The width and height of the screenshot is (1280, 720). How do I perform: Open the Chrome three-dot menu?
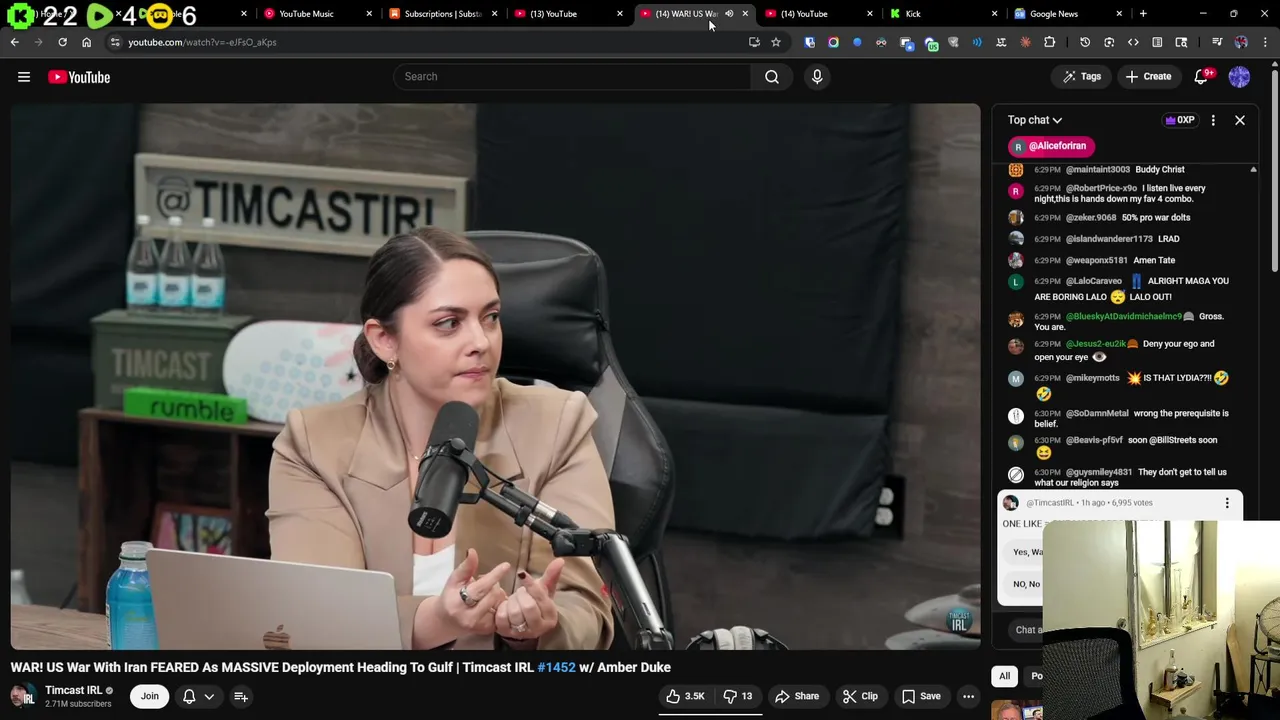point(1265,42)
